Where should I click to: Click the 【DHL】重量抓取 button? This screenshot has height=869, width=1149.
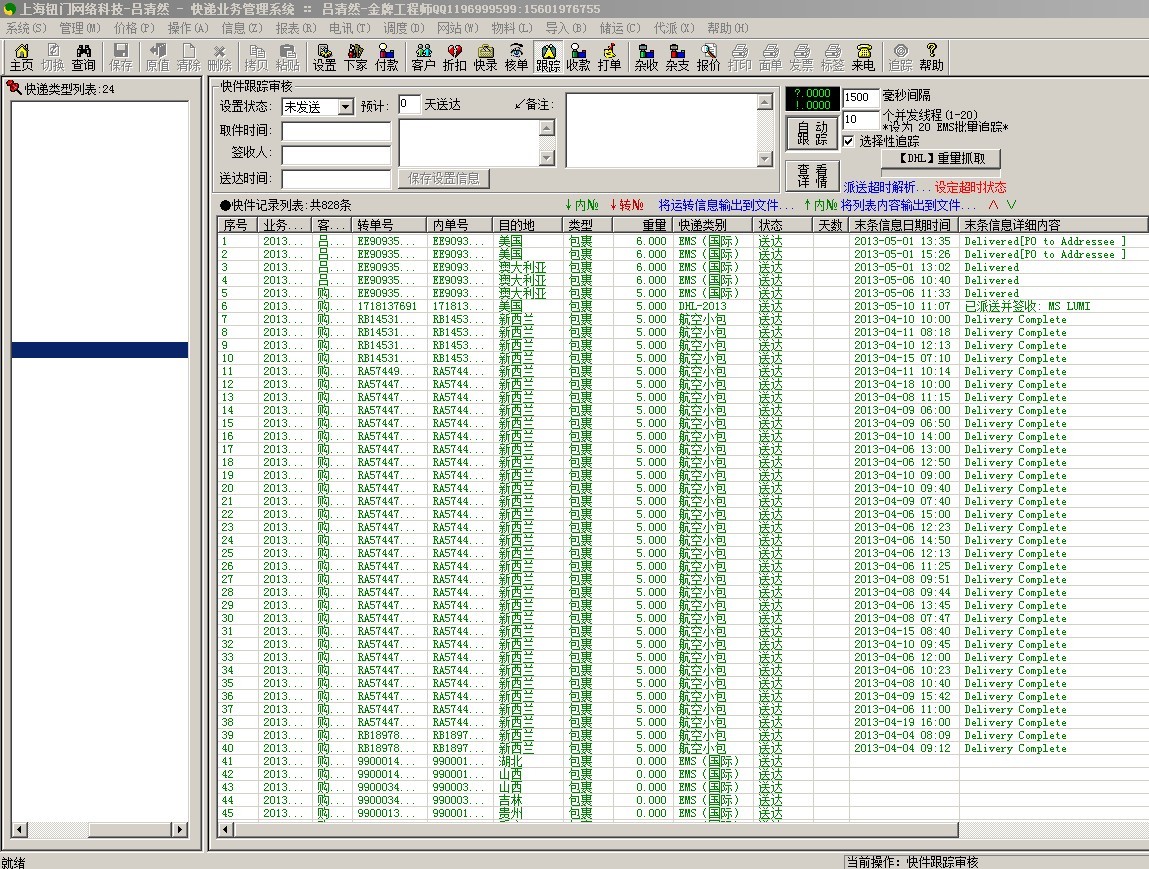pos(940,158)
